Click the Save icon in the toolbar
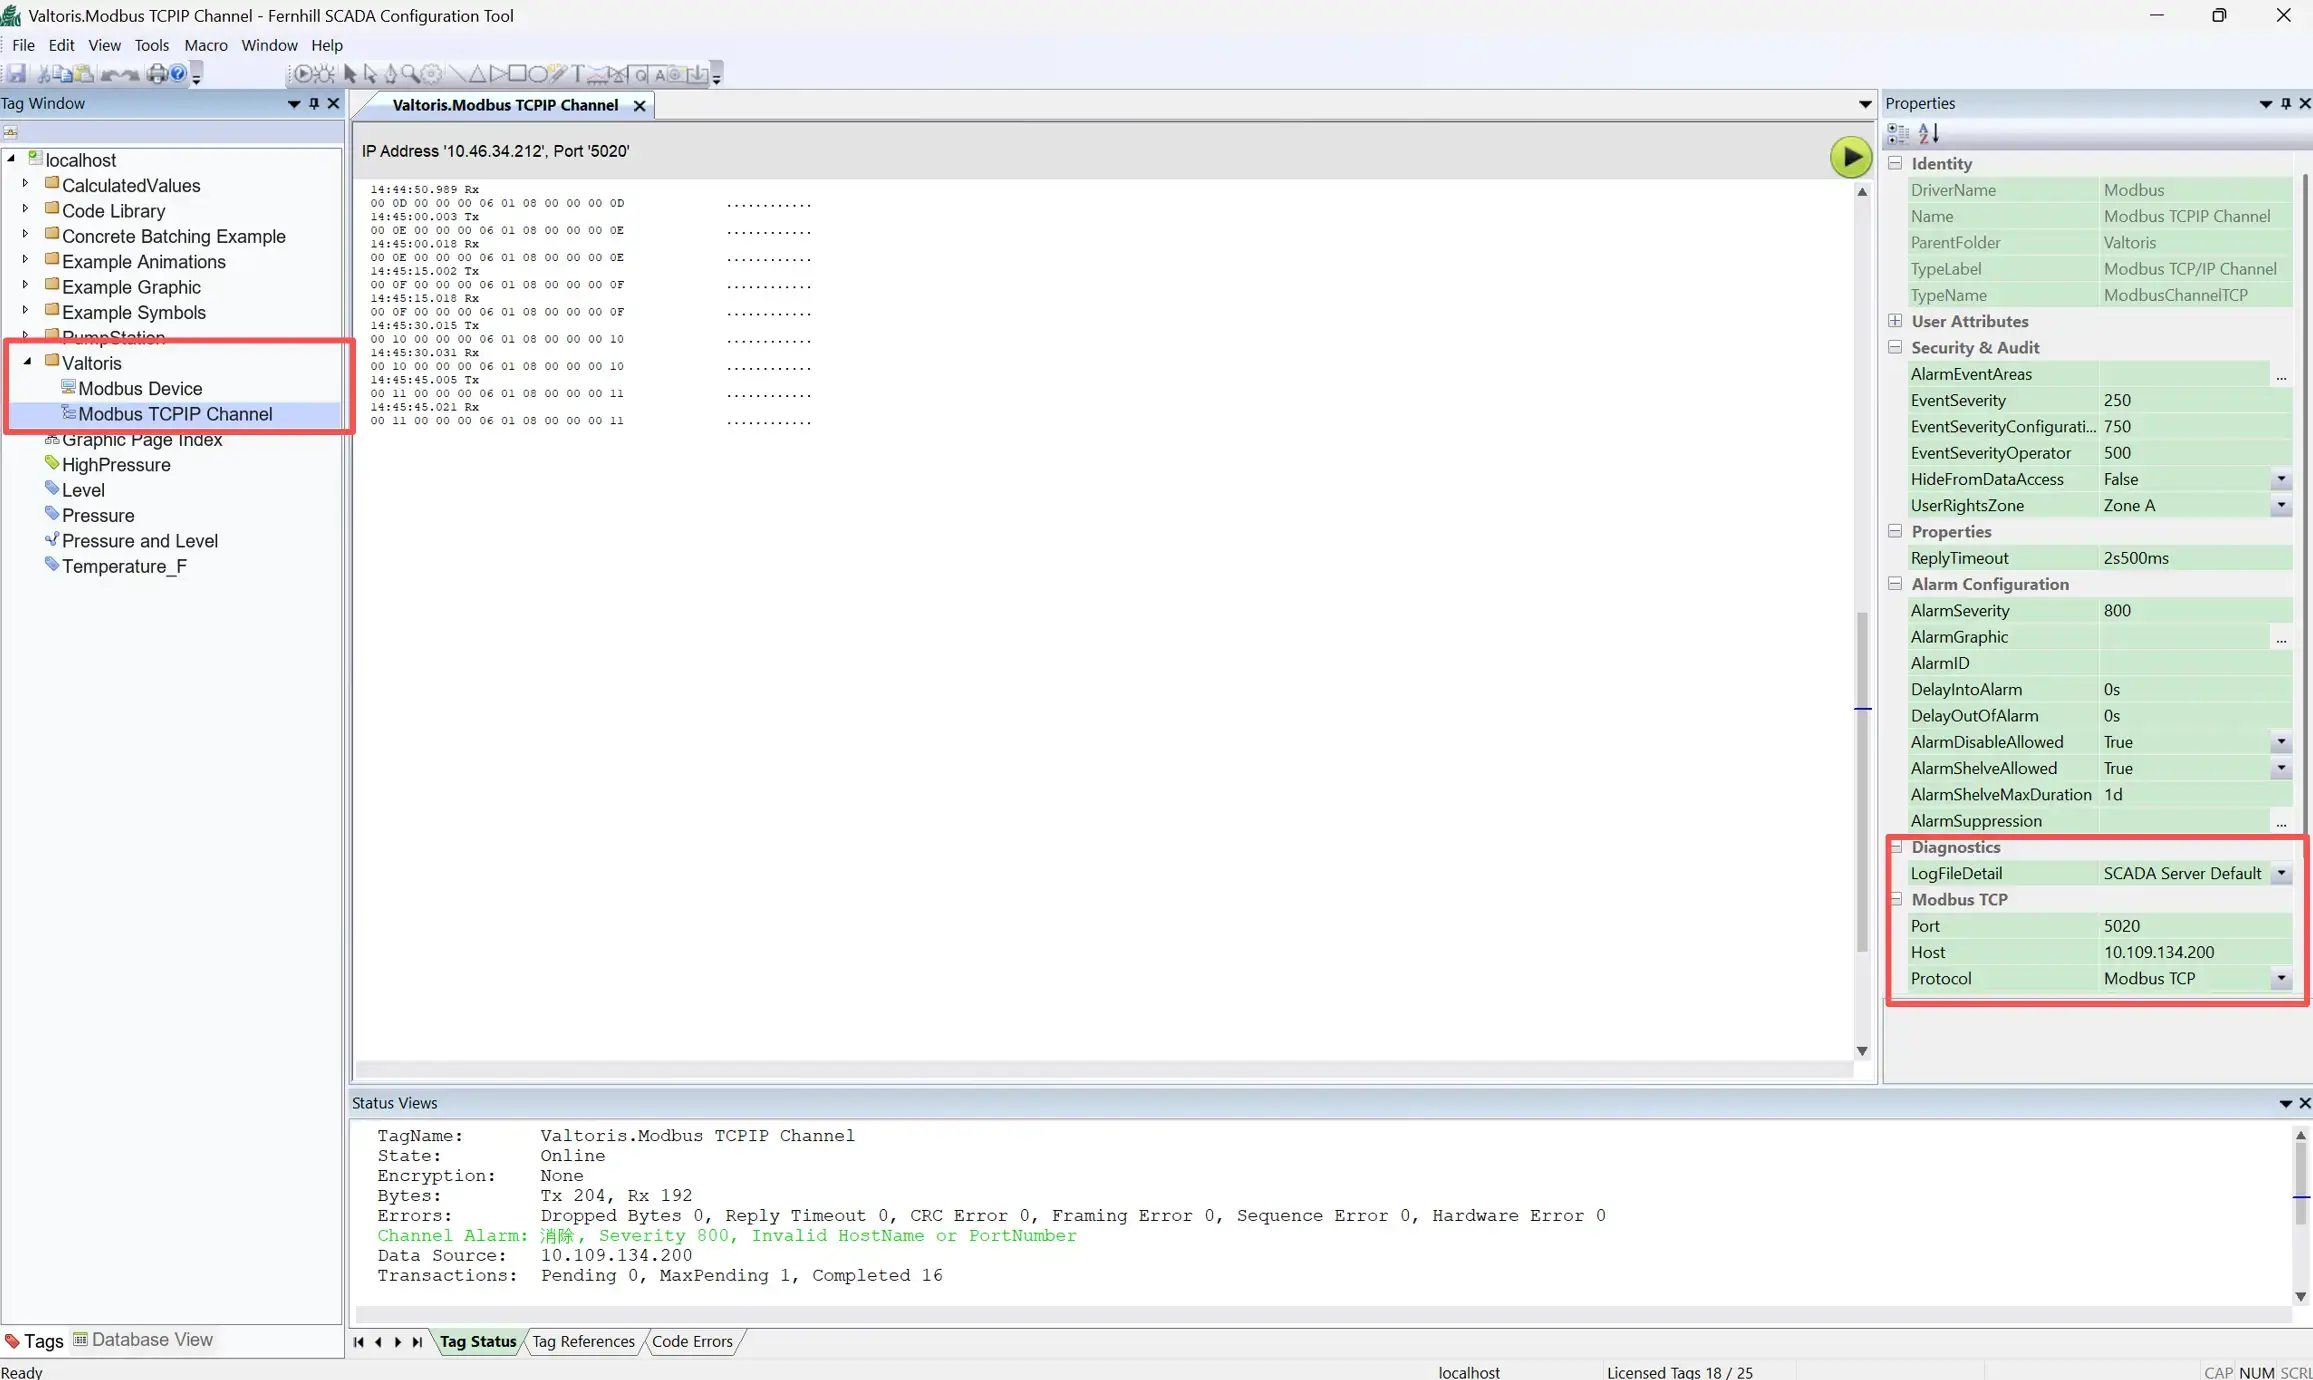Image resolution: width=2313 pixels, height=1380 pixels. (x=16, y=74)
